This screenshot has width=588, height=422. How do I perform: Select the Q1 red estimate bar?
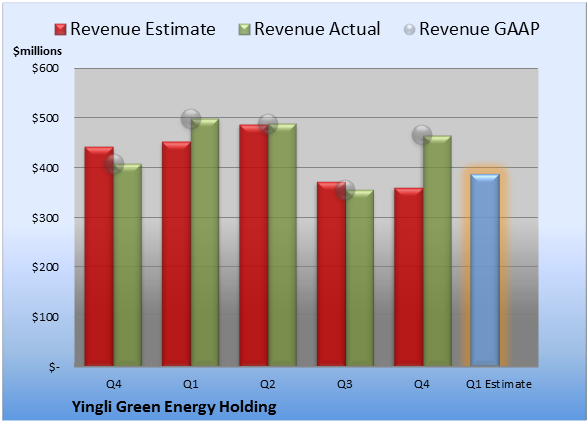[x=177, y=254]
